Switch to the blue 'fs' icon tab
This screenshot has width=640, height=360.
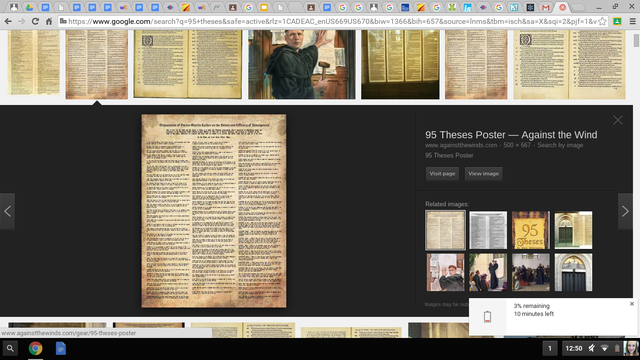point(467,7)
